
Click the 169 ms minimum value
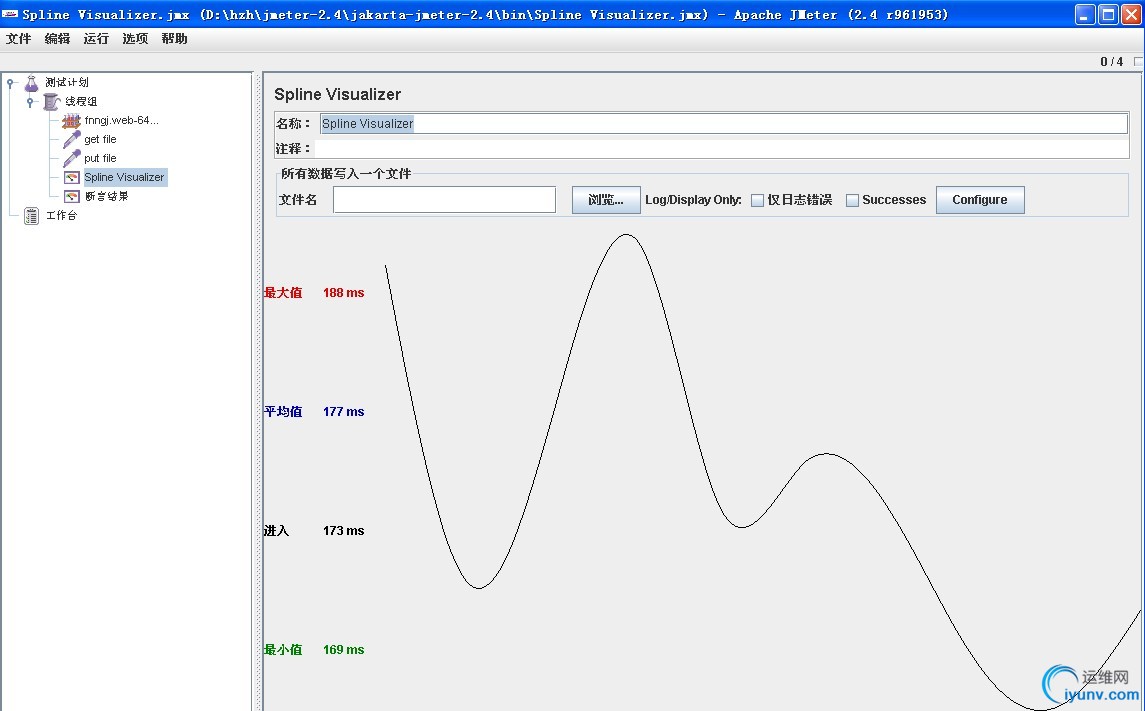[343, 650]
